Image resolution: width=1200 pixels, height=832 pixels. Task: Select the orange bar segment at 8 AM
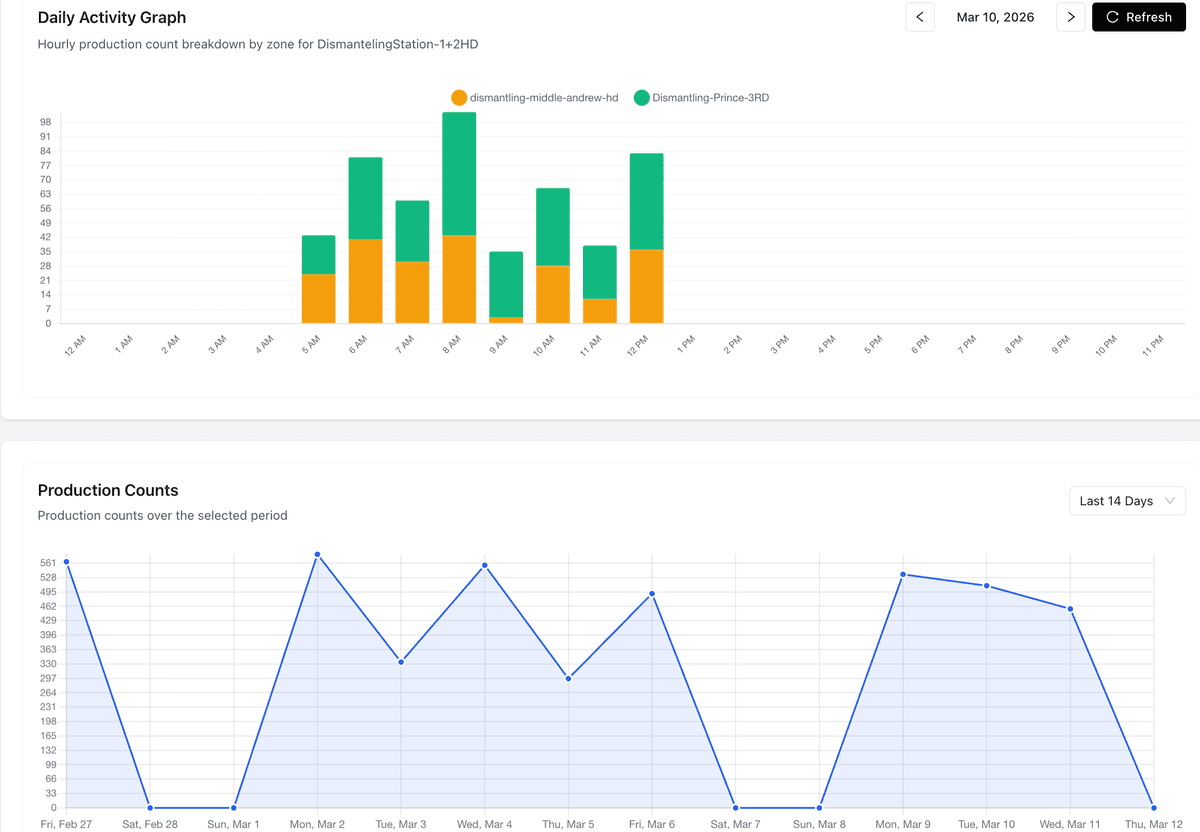point(458,280)
